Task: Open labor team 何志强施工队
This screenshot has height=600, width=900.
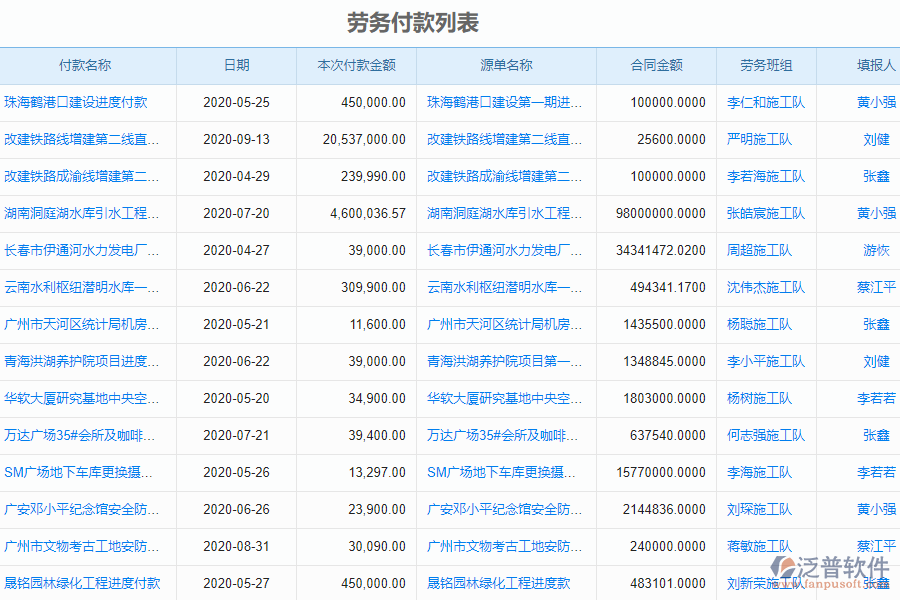Action: point(766,435)
